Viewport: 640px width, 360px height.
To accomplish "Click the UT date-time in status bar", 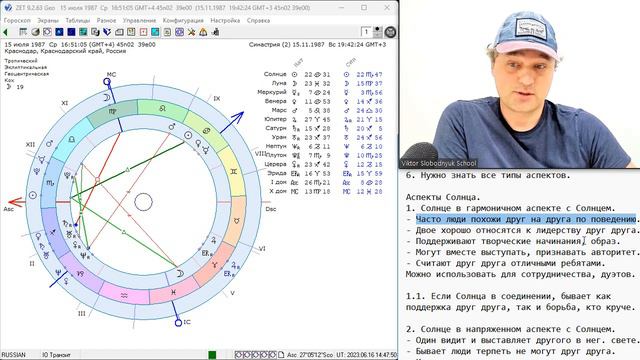I will [367, 355].
